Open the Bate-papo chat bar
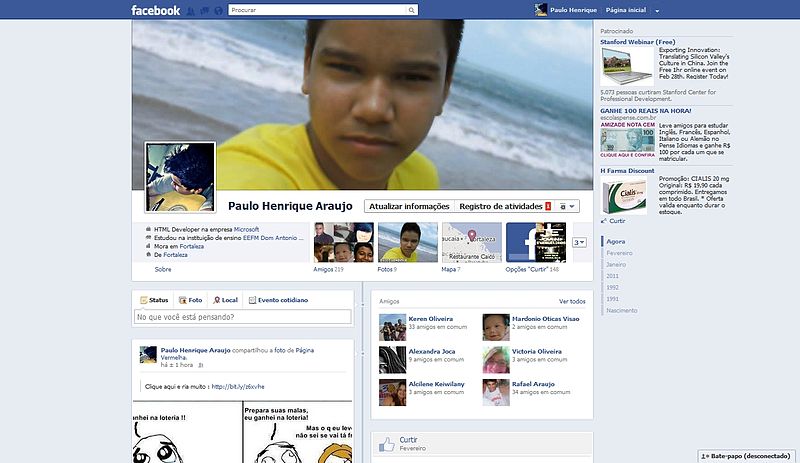 pyautogui.click(x=748, y=456)
